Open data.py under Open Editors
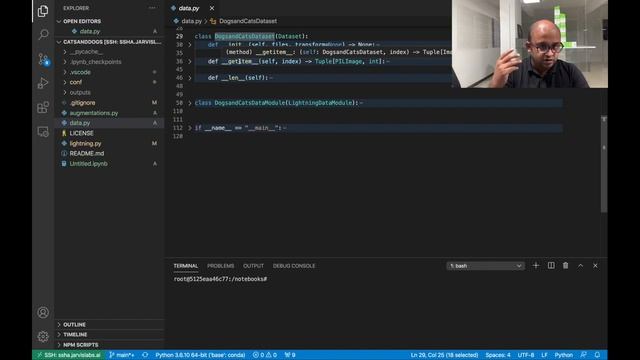Image resolution: width=640 pixels, height=360 pixels. [x=90, y=31]
